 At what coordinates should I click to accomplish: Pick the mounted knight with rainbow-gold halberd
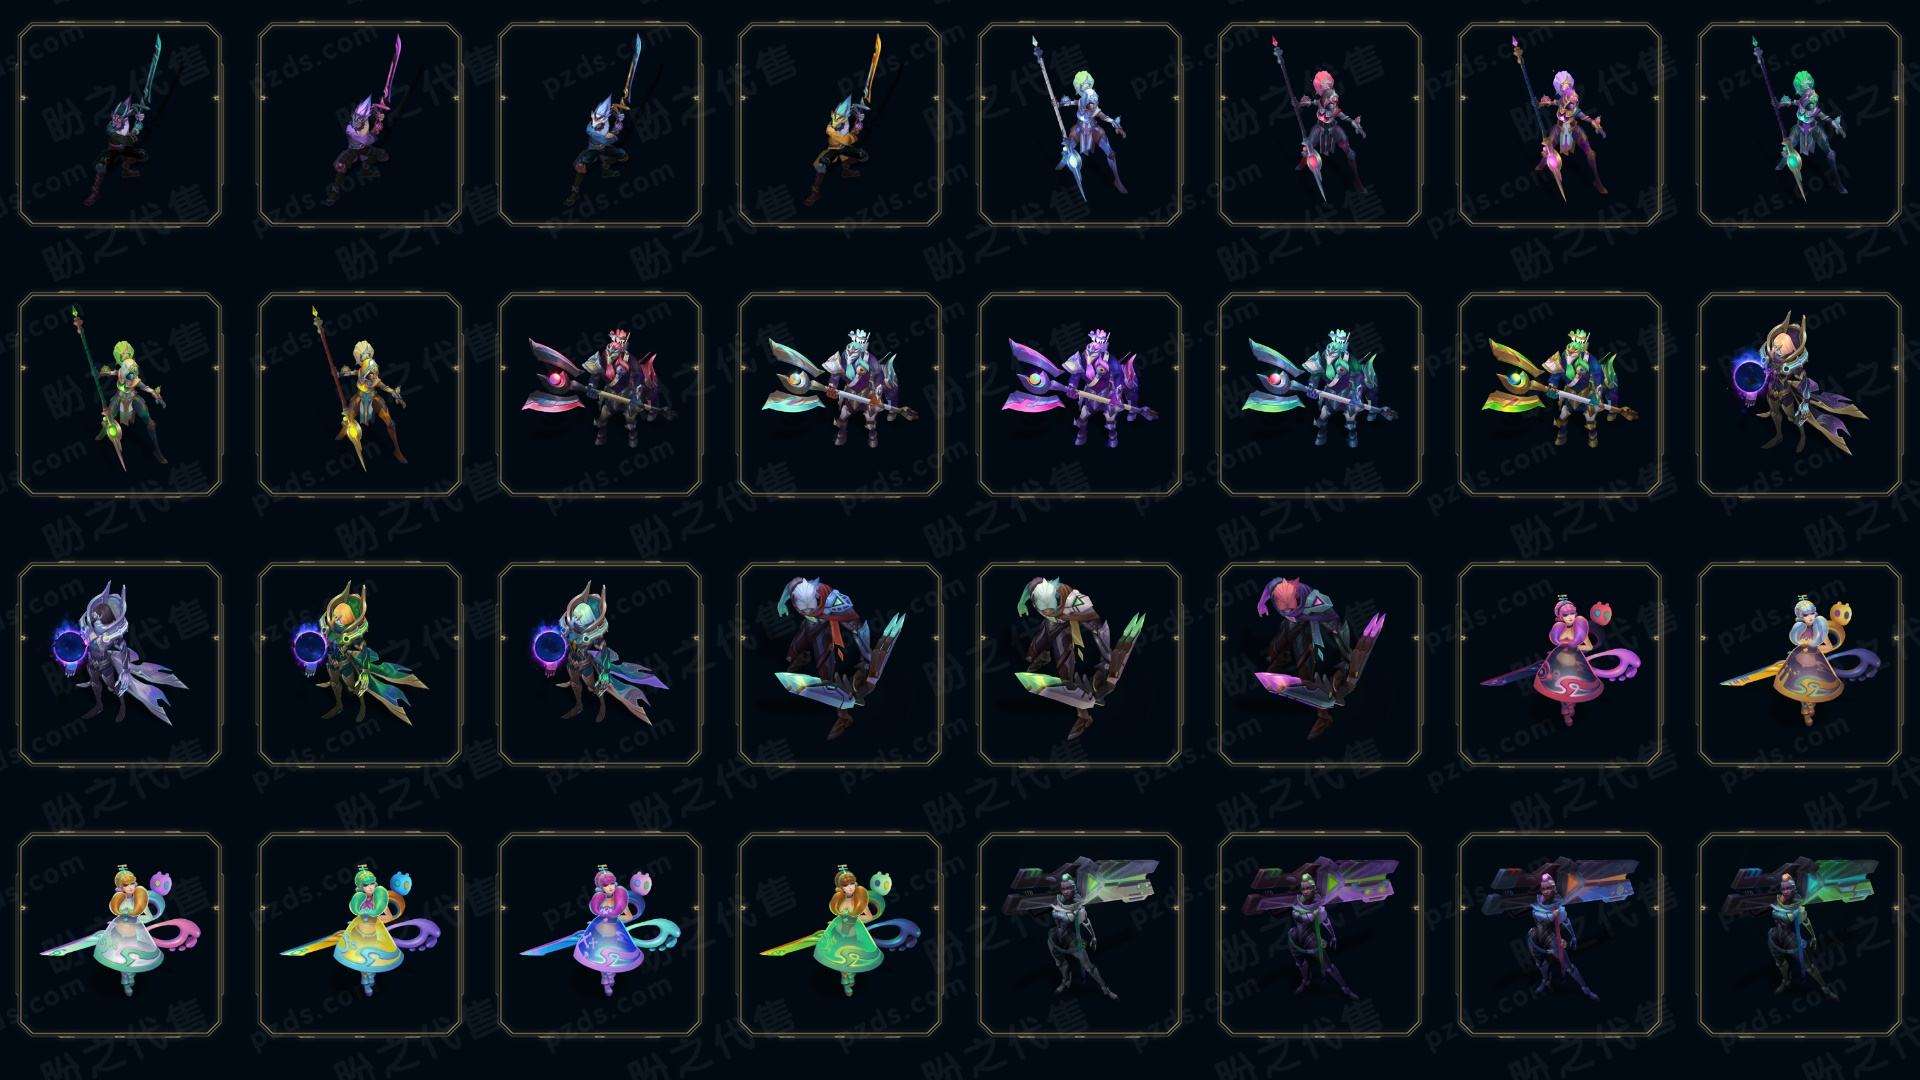pyautogui.click(x=1560, y=394)
